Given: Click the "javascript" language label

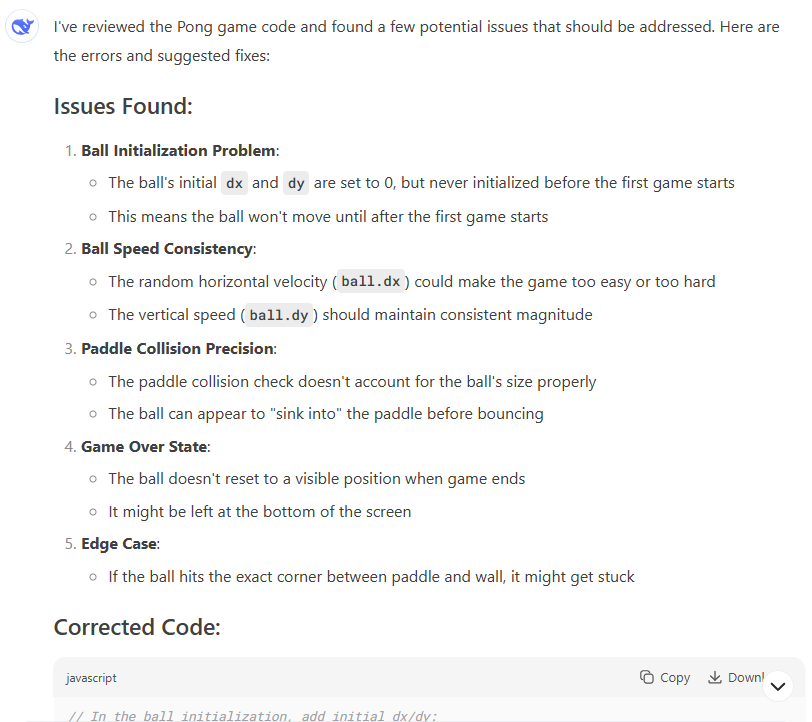Looking at the screenshot, I should [x=91, y=678].
